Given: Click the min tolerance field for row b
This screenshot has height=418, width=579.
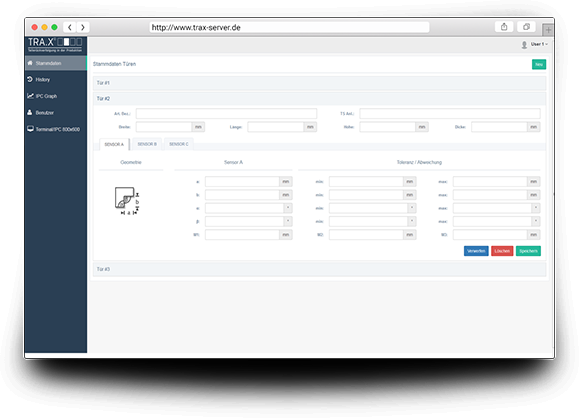Looking at the screenshot, I should coord(366,195).
